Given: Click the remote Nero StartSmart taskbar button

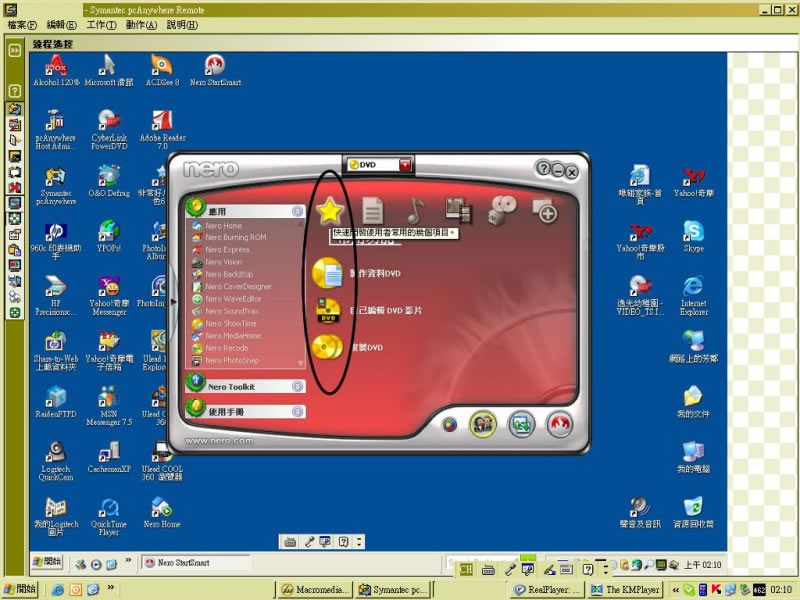Looking at the screenshot, I should (x=196, y=562).
